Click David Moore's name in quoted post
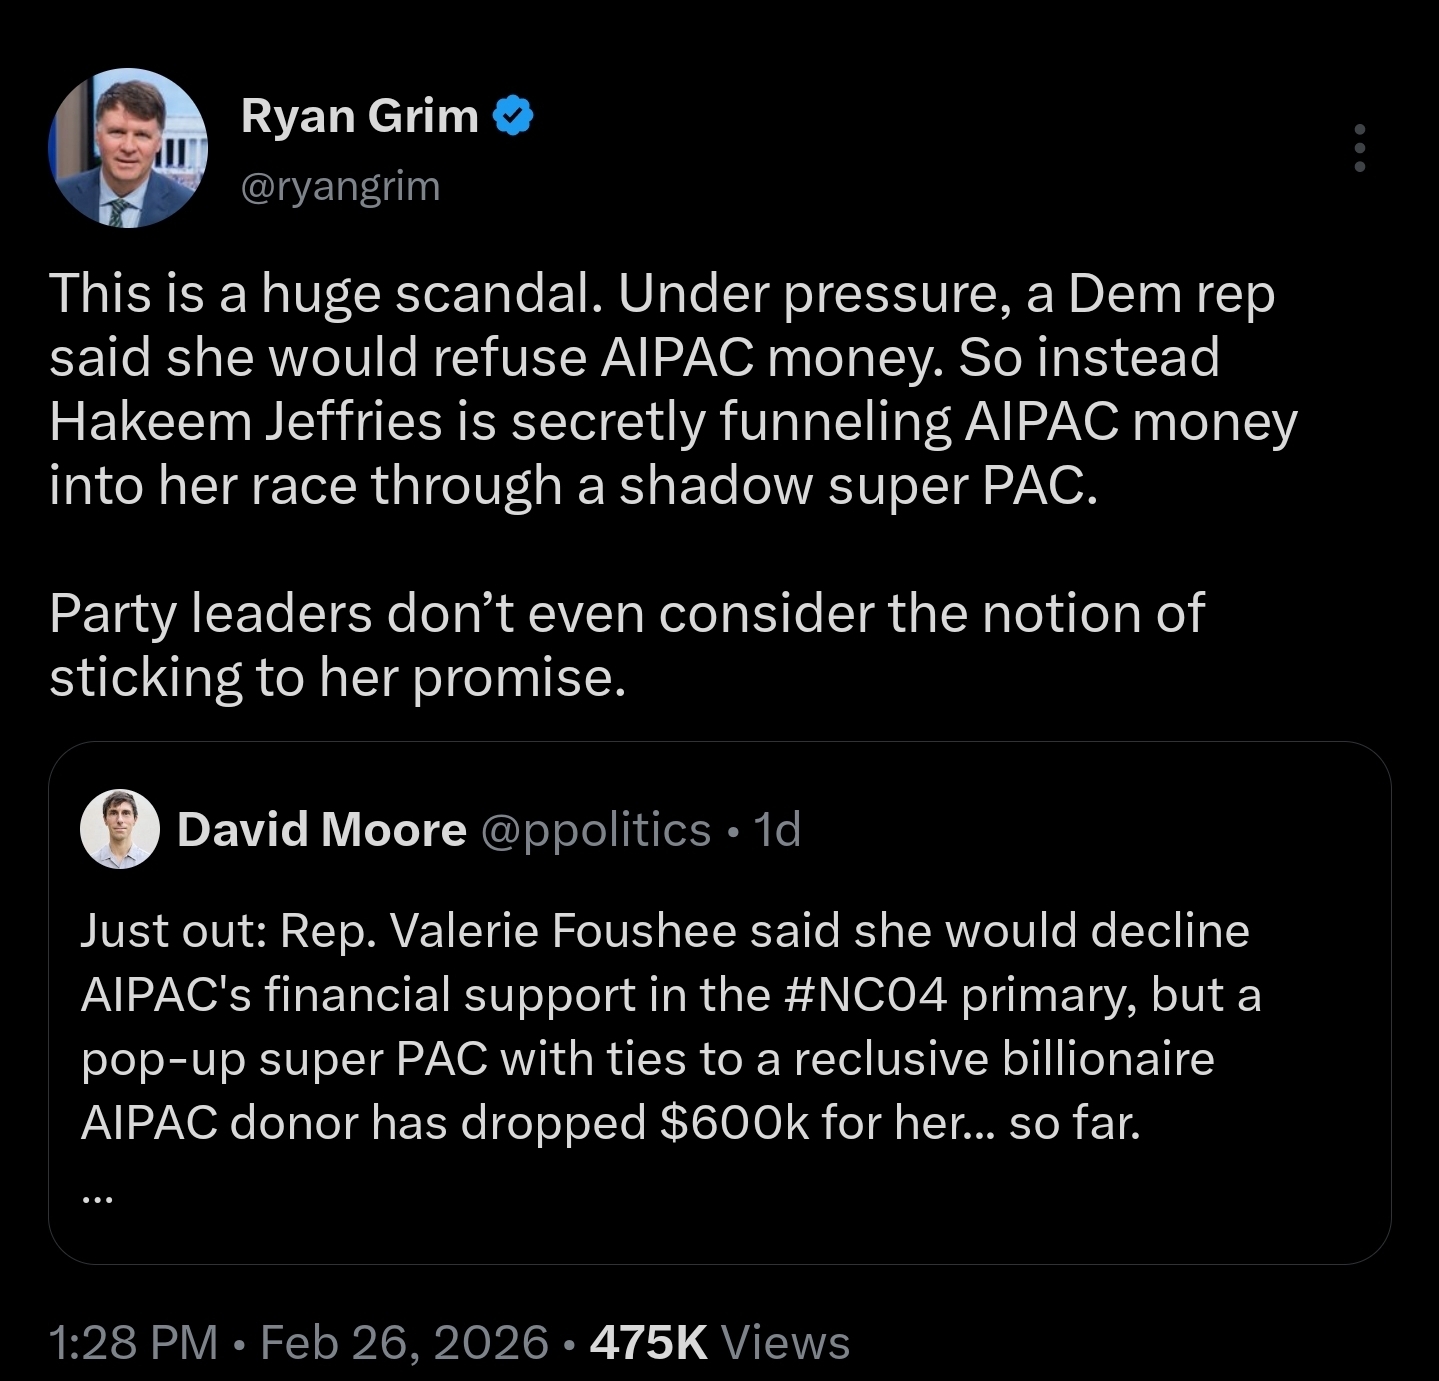Screen dimensions: 1439x1381 [321, 830]
